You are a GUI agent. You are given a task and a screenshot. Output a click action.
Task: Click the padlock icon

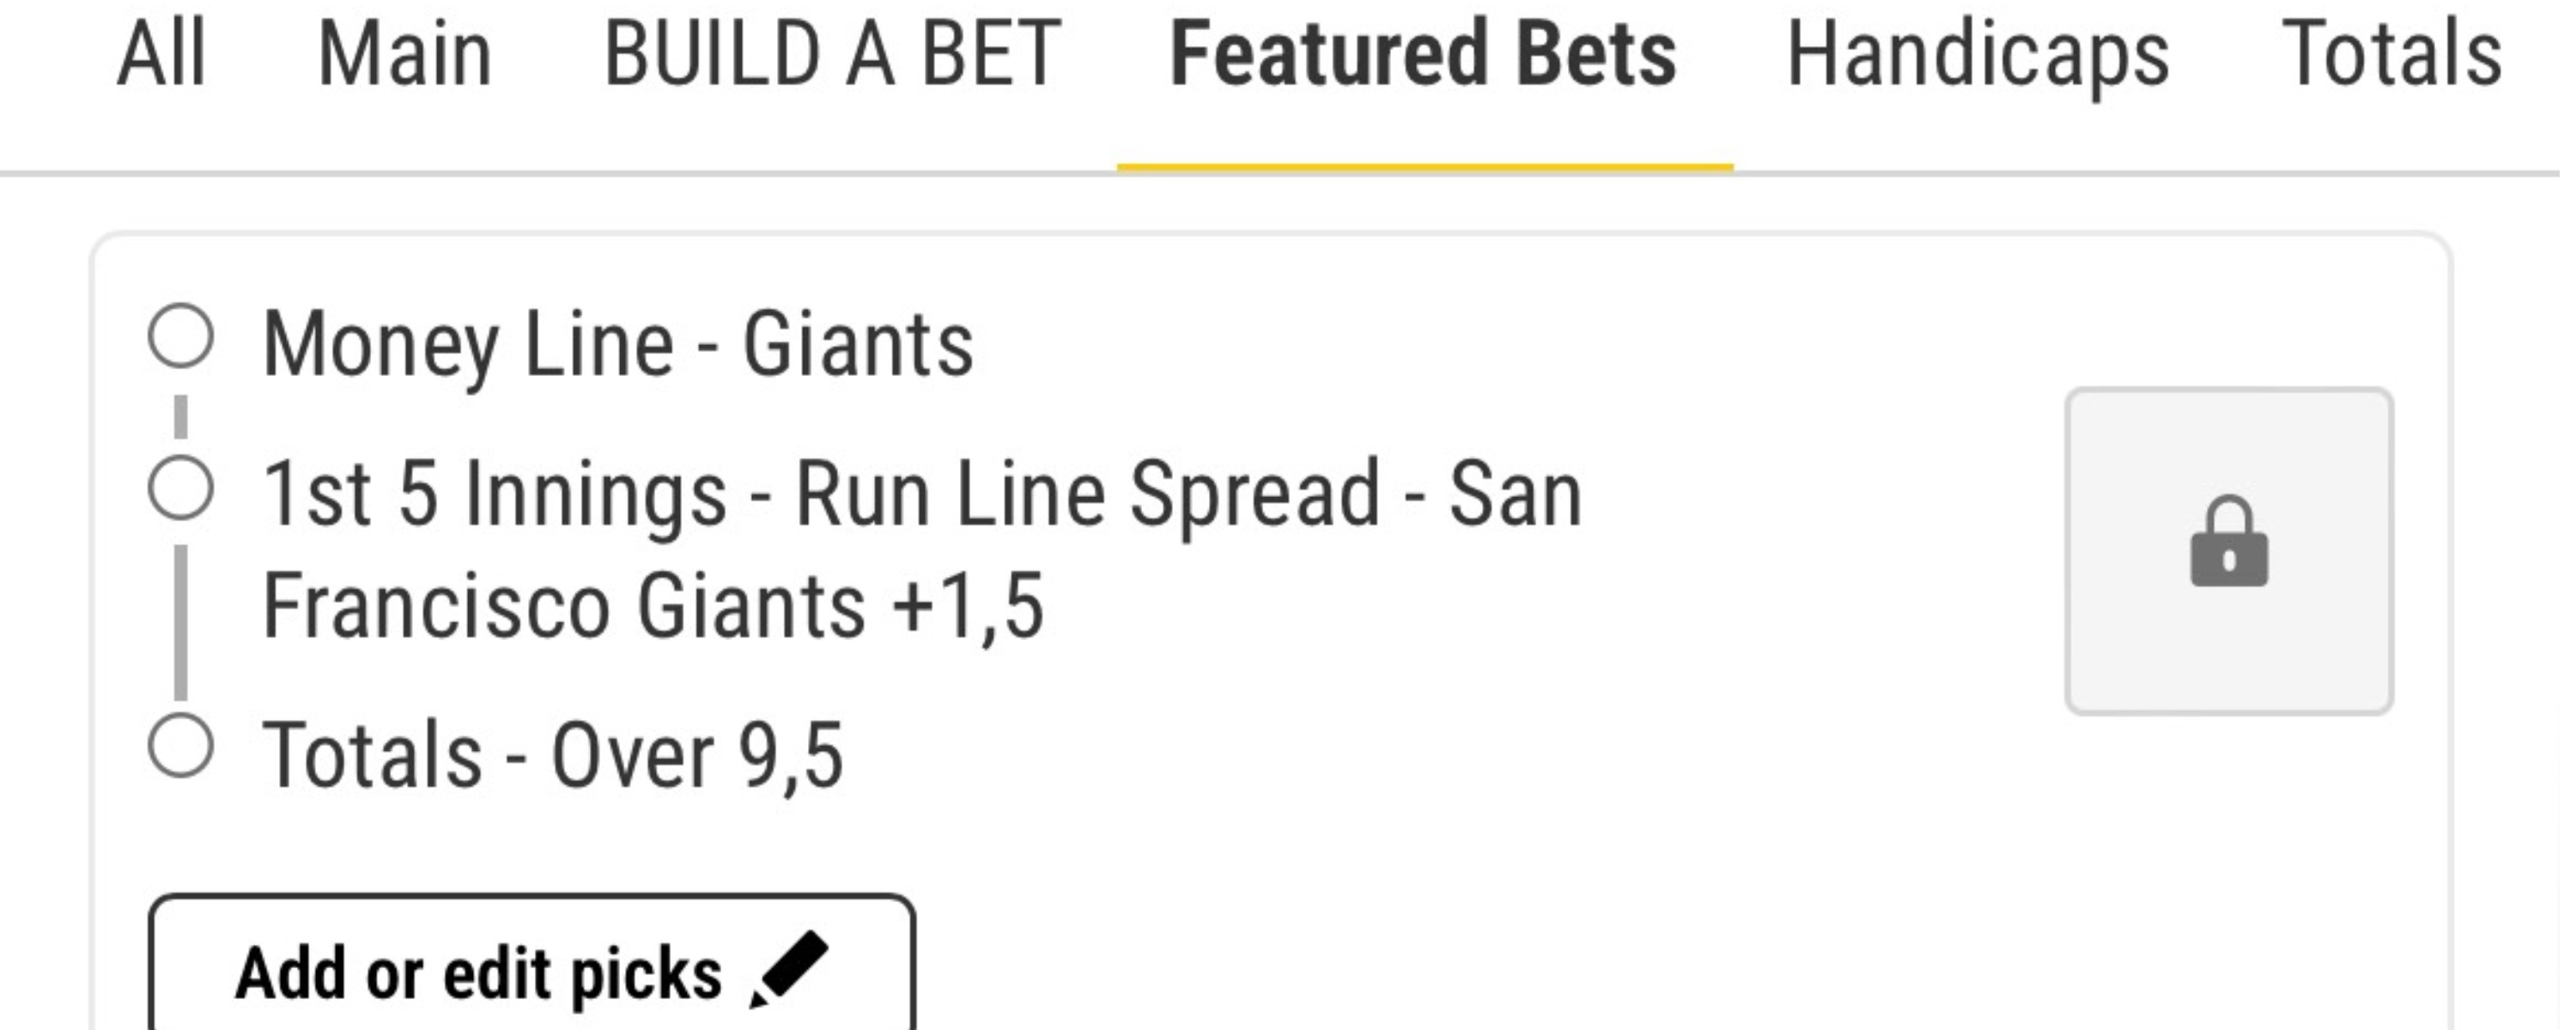pyautogui.click(x=2229, y=543)
